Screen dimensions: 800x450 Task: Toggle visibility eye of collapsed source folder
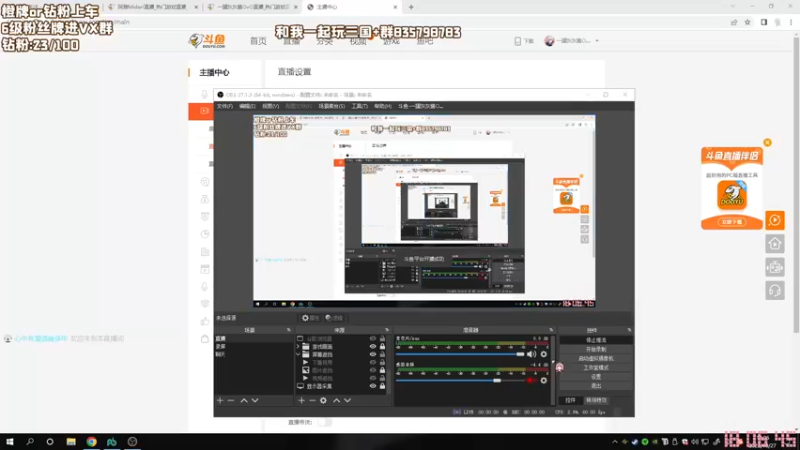pos(373,346)
